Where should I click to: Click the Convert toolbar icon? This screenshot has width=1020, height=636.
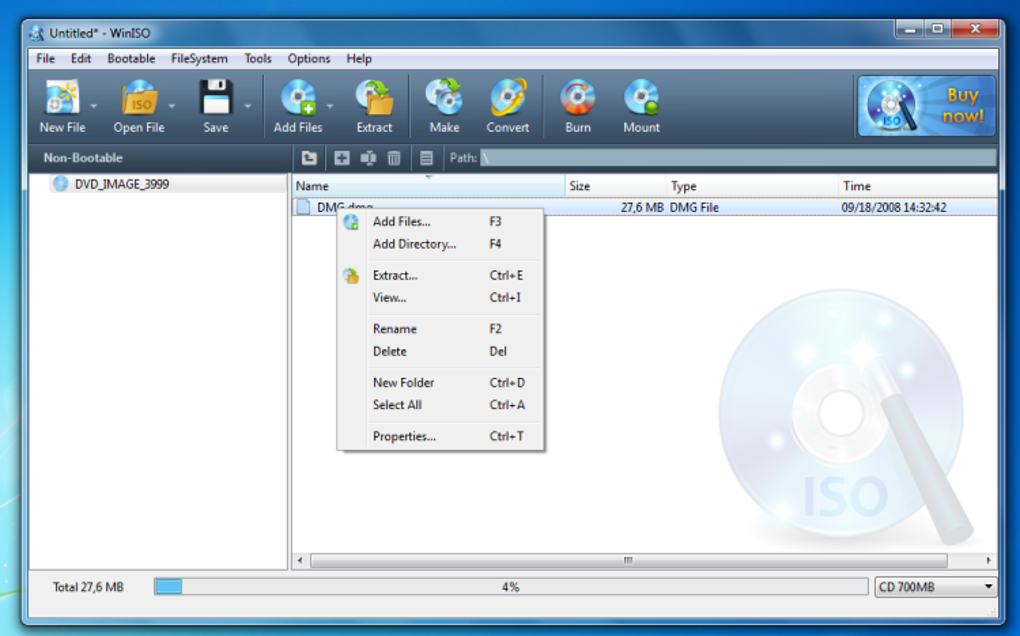pyautogui.click(x=508, y=98)
